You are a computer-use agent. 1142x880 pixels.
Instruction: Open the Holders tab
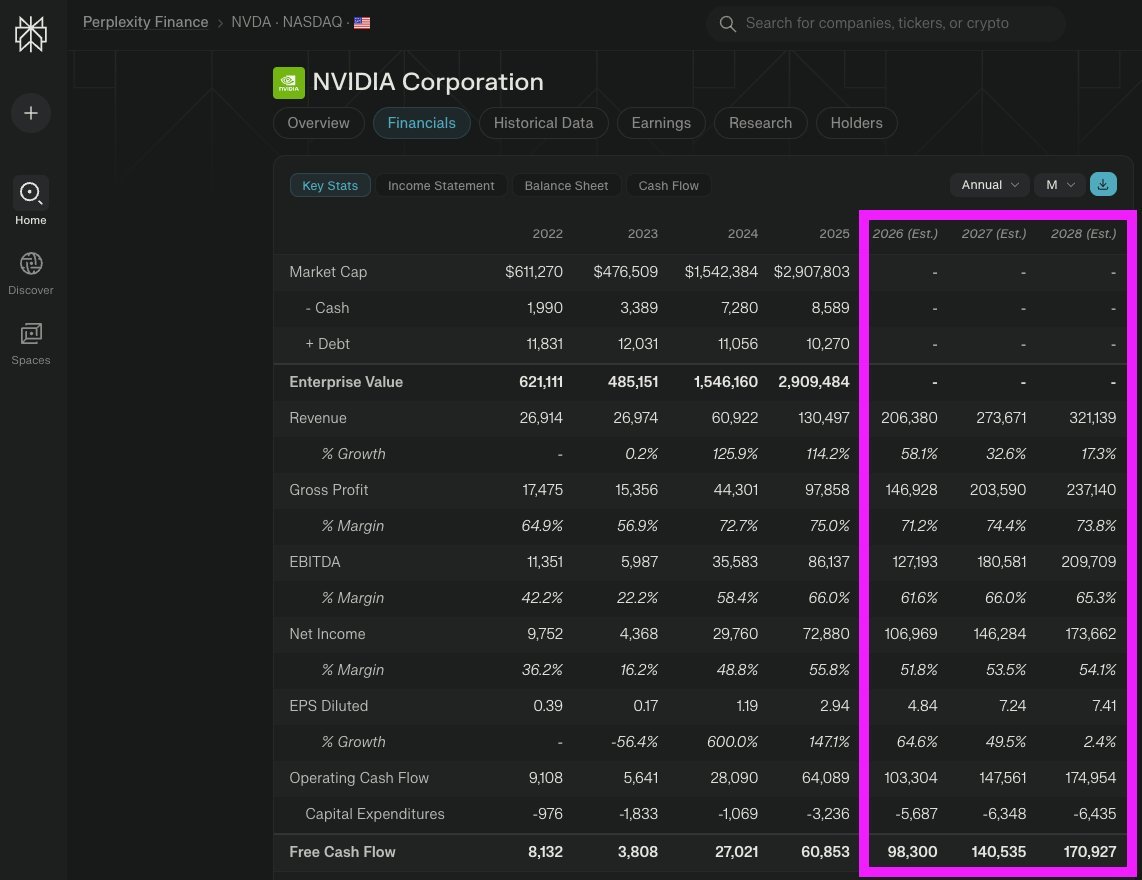click(x=856, y=123)
